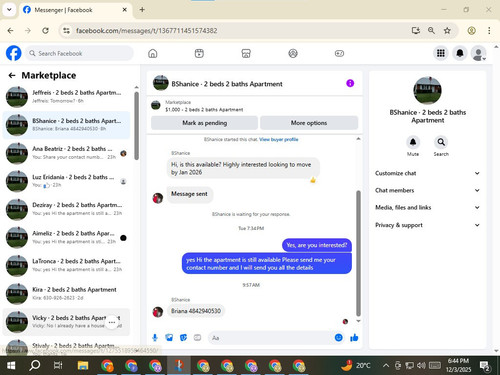Open the GIF picker icon
500x375 pixels.
click(x=197, y=338)
